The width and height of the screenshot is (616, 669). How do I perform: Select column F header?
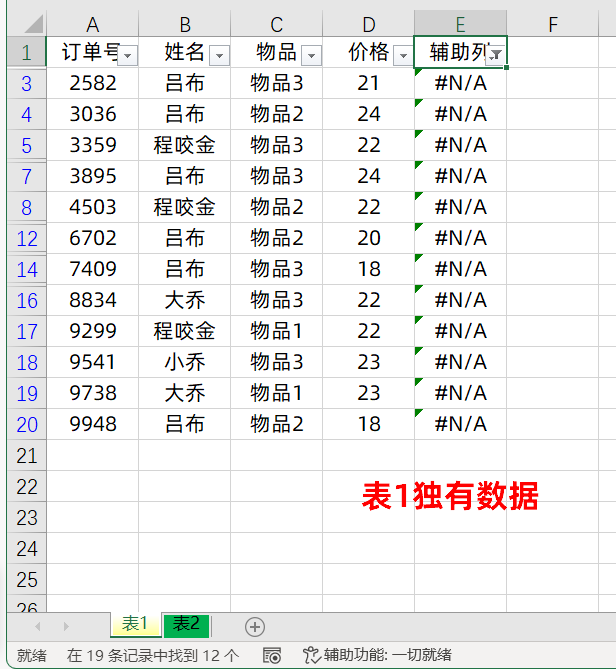(x=553, y=24)
